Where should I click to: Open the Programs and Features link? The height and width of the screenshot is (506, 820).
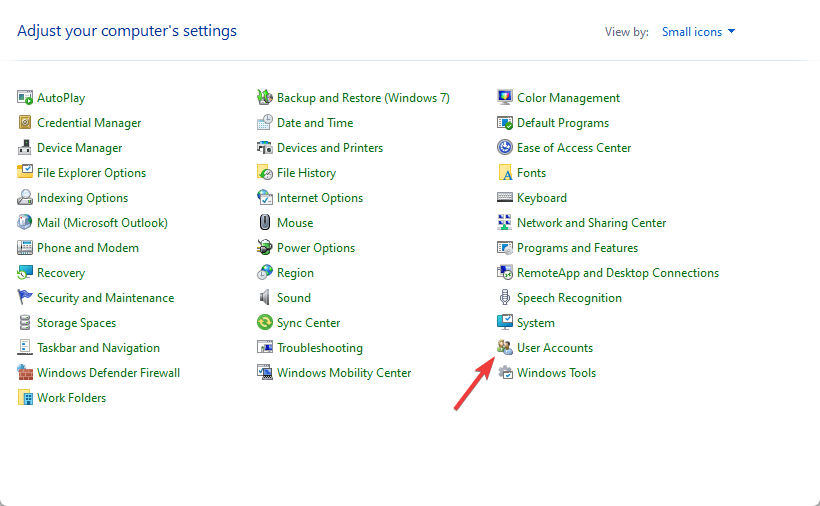click(577, 248)
